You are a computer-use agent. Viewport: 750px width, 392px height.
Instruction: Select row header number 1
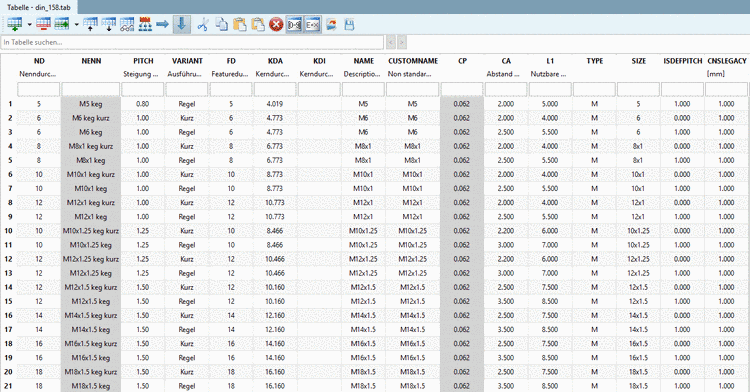coord(10,104)
